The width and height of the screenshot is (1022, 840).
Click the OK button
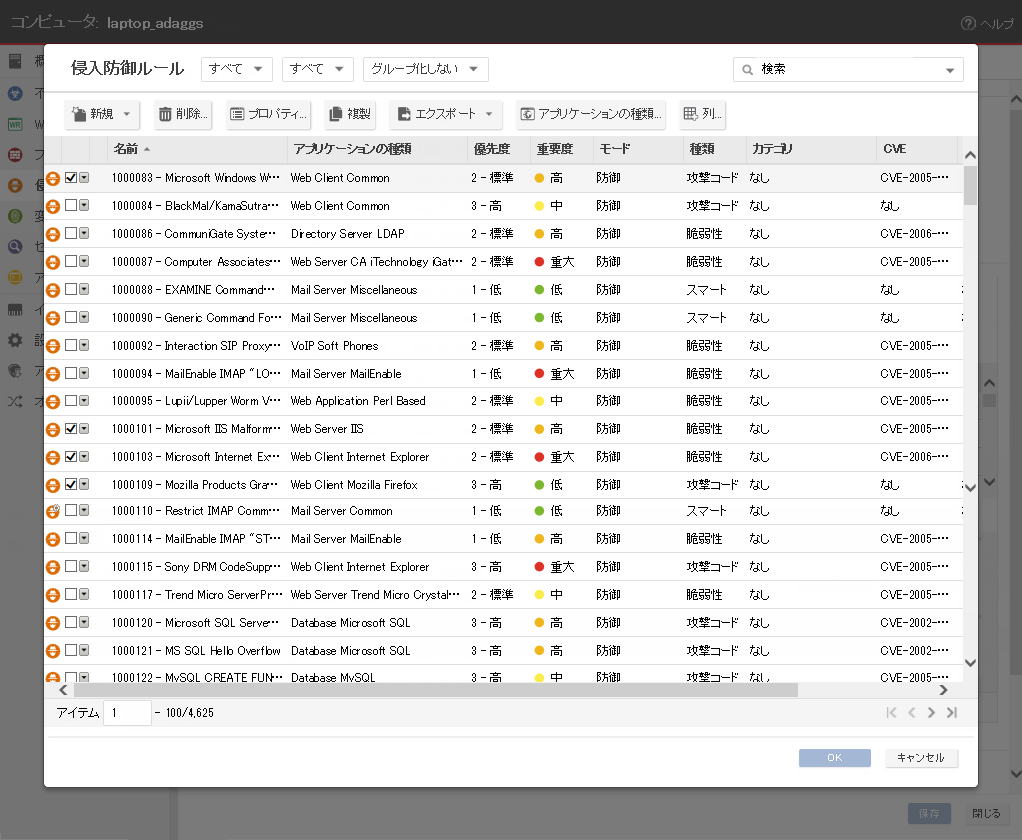(x=834, y=758)
